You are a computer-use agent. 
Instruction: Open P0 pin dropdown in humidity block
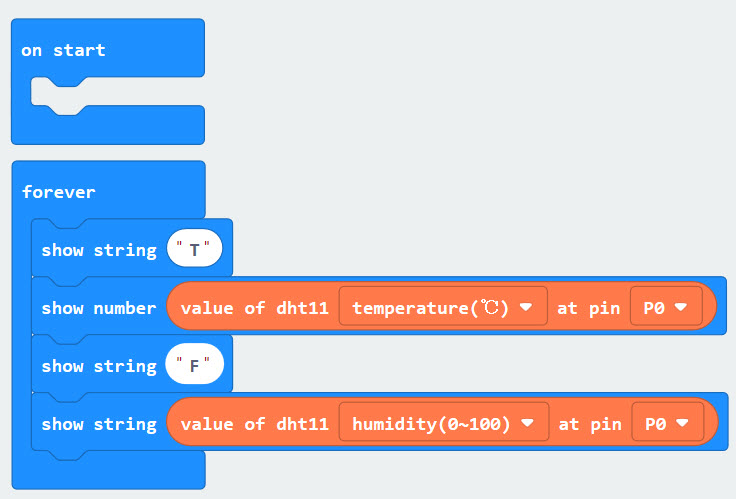coord(667,422)
